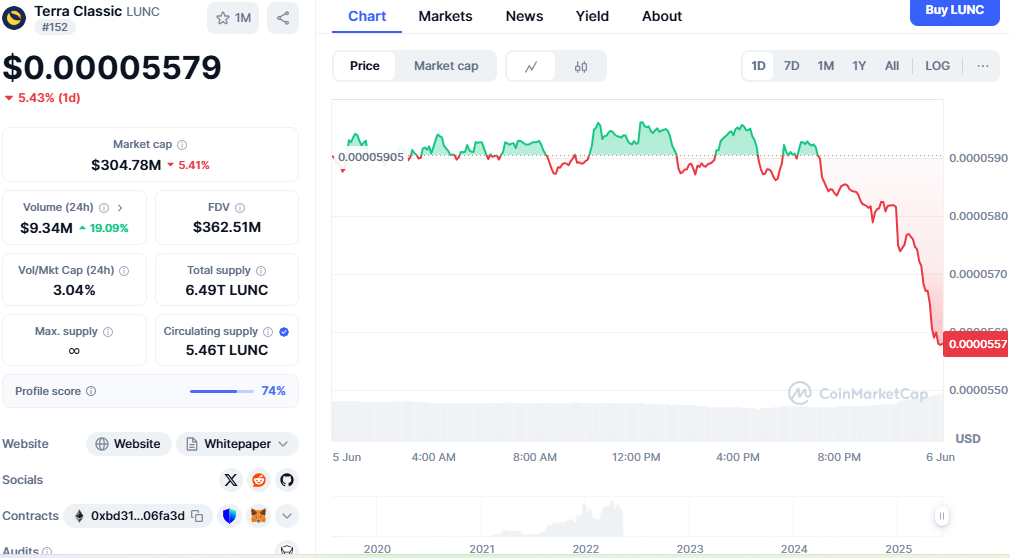Set chart range to 7D
This screenshot has width=1010, height=558.
[792, 66]
